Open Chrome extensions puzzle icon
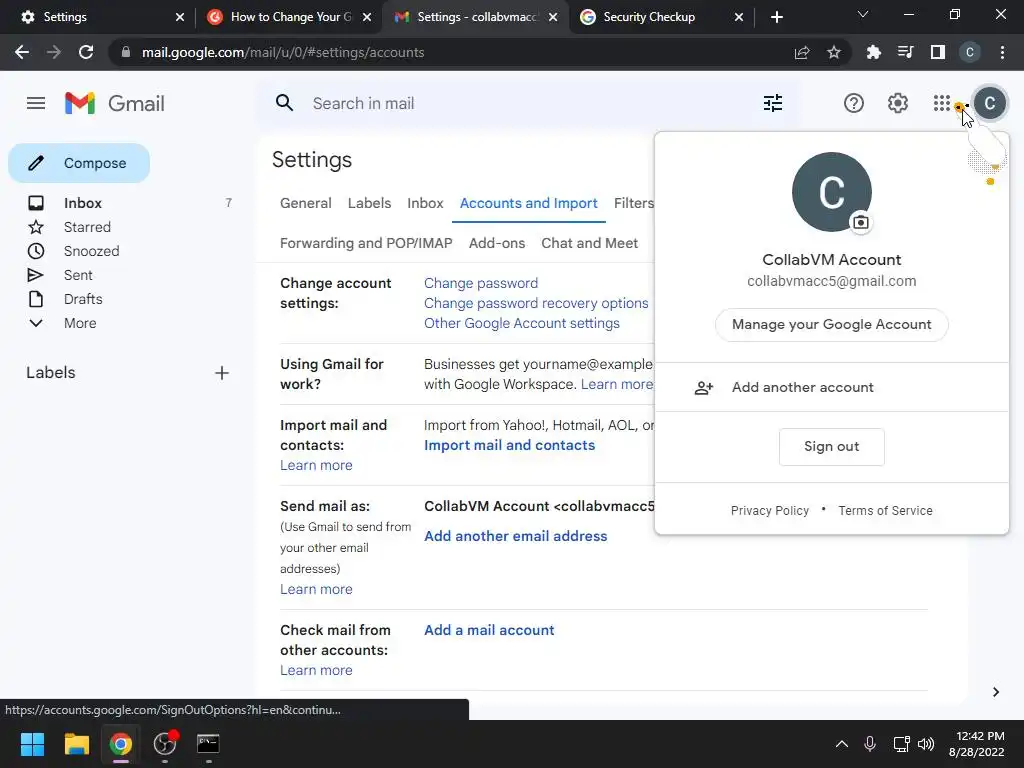Image resolution: width=1024 pixels, height=768 pixels. pyautogui.click(x=873, y=52)
